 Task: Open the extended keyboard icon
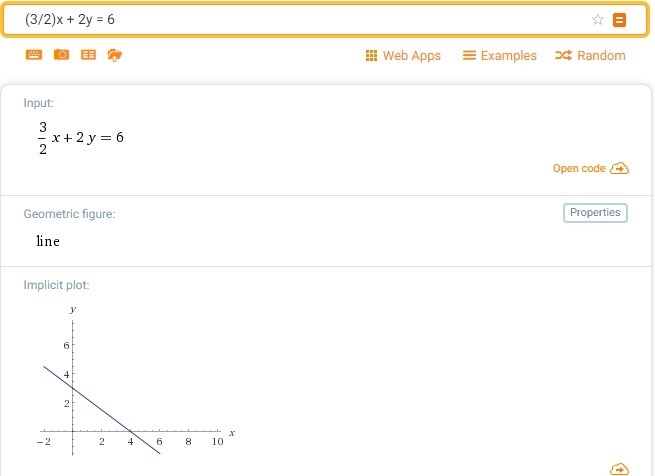tap(34, 55)
